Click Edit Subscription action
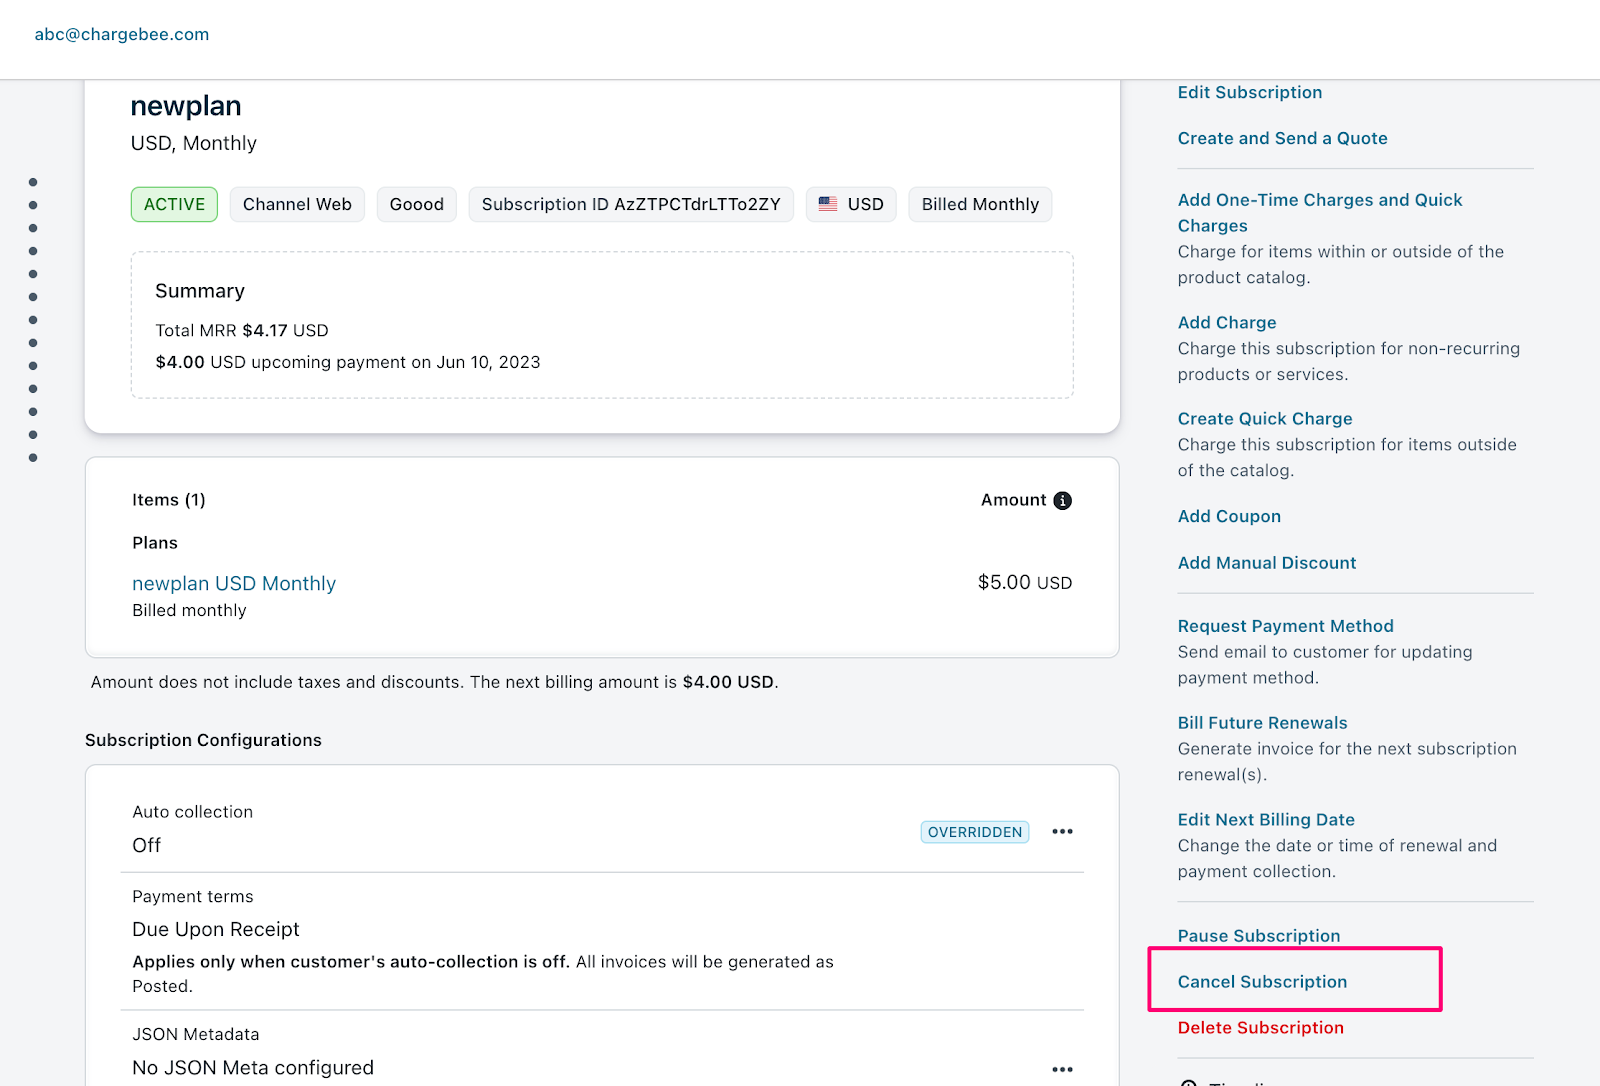 point(1249,92)
